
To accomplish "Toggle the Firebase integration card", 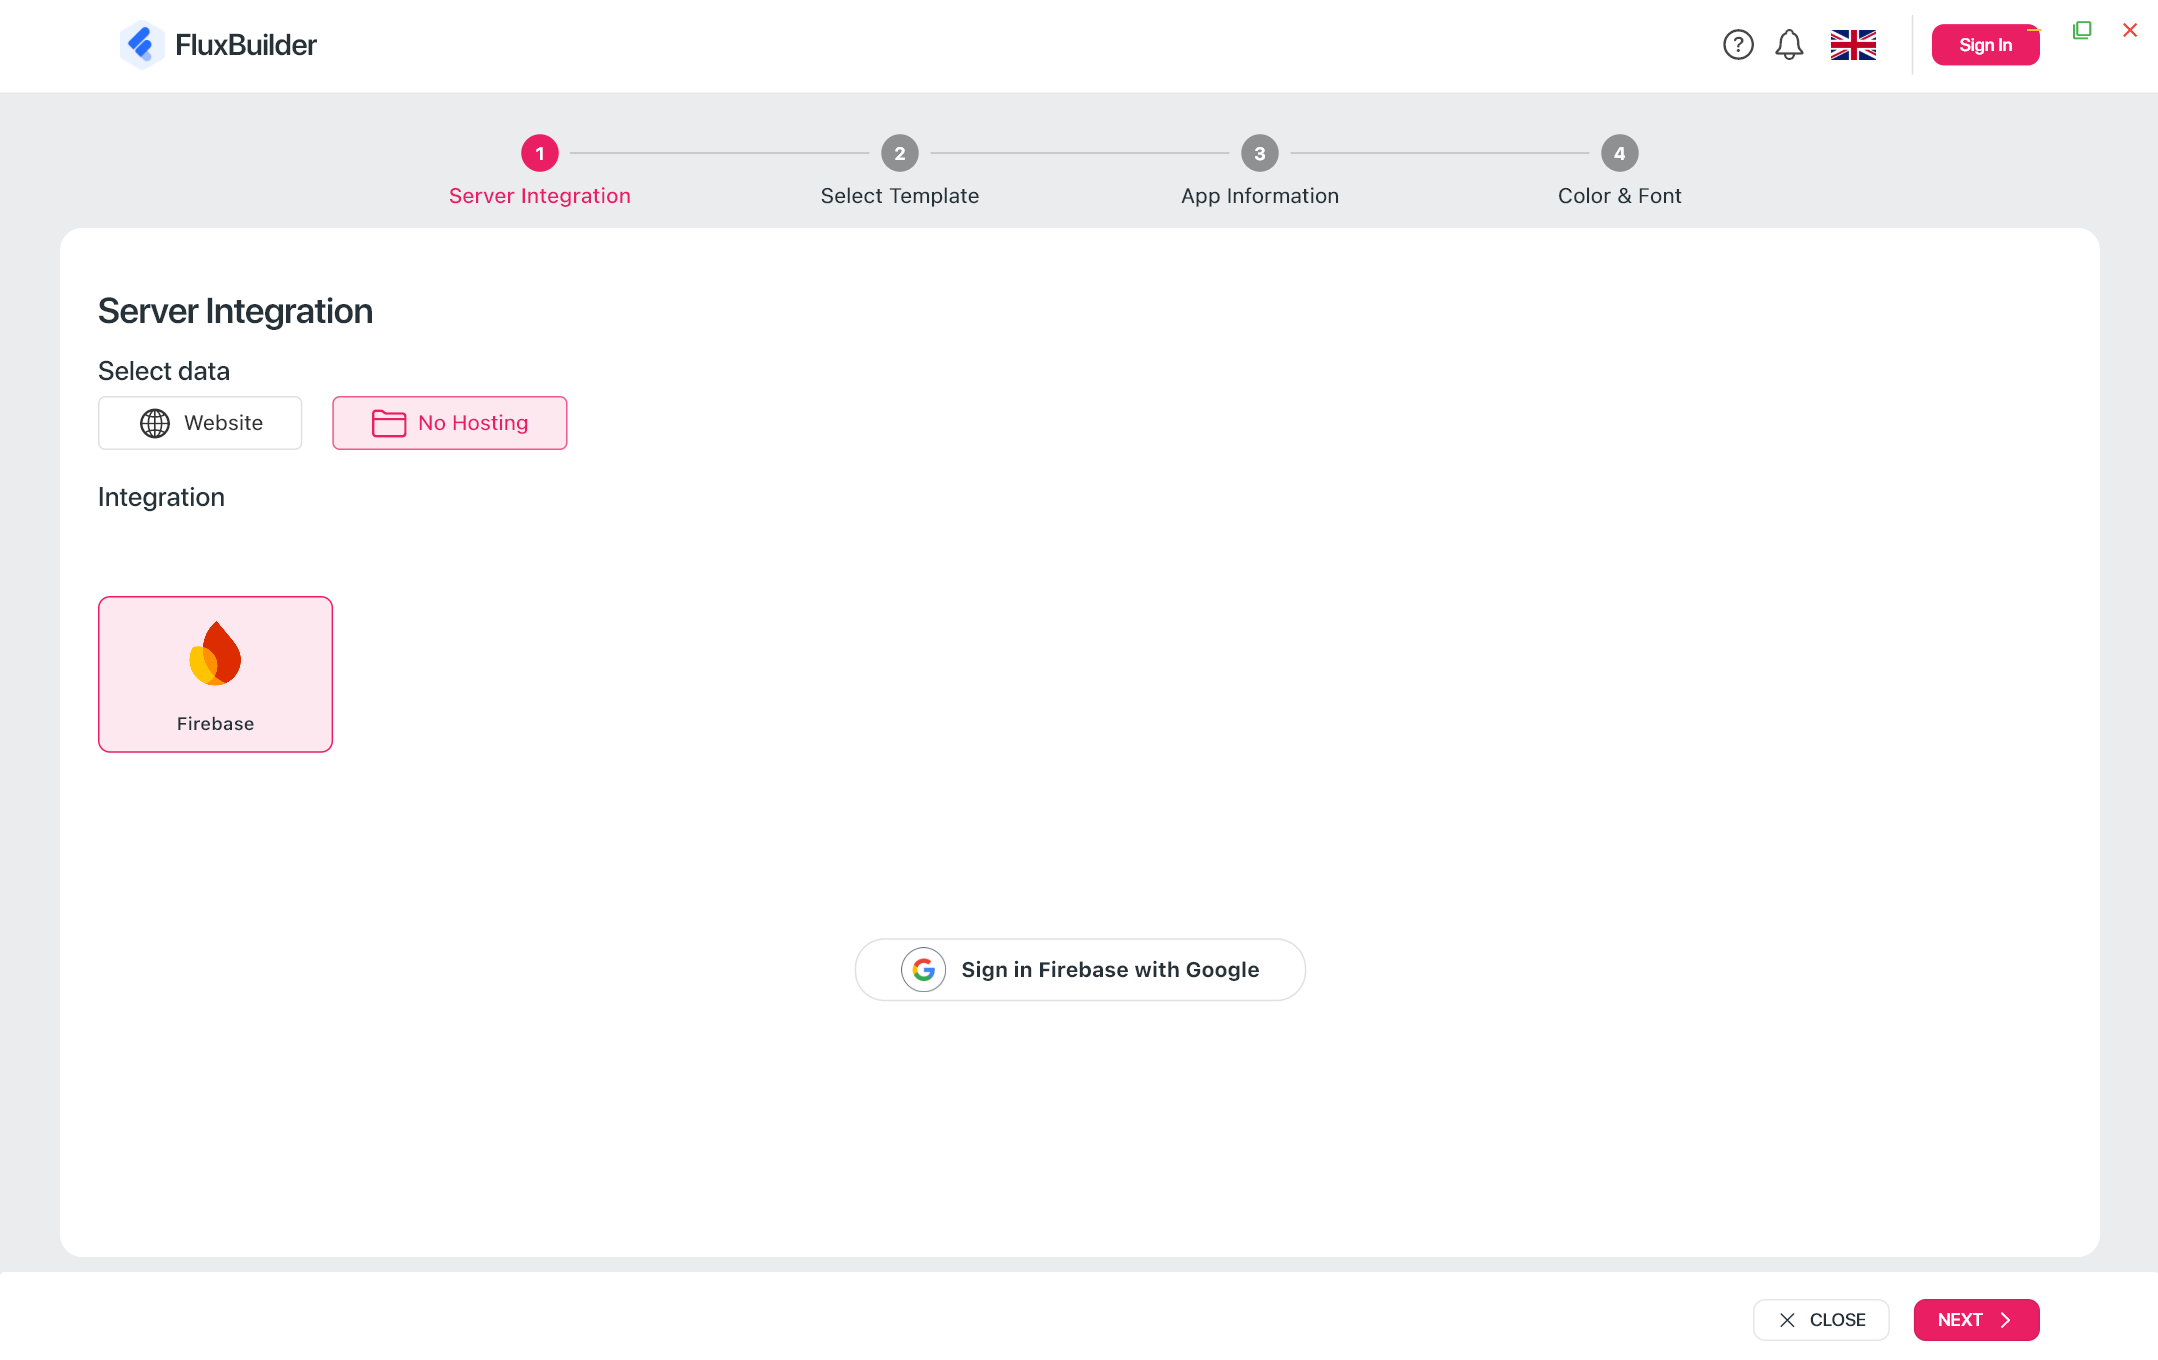I will 215,675.
